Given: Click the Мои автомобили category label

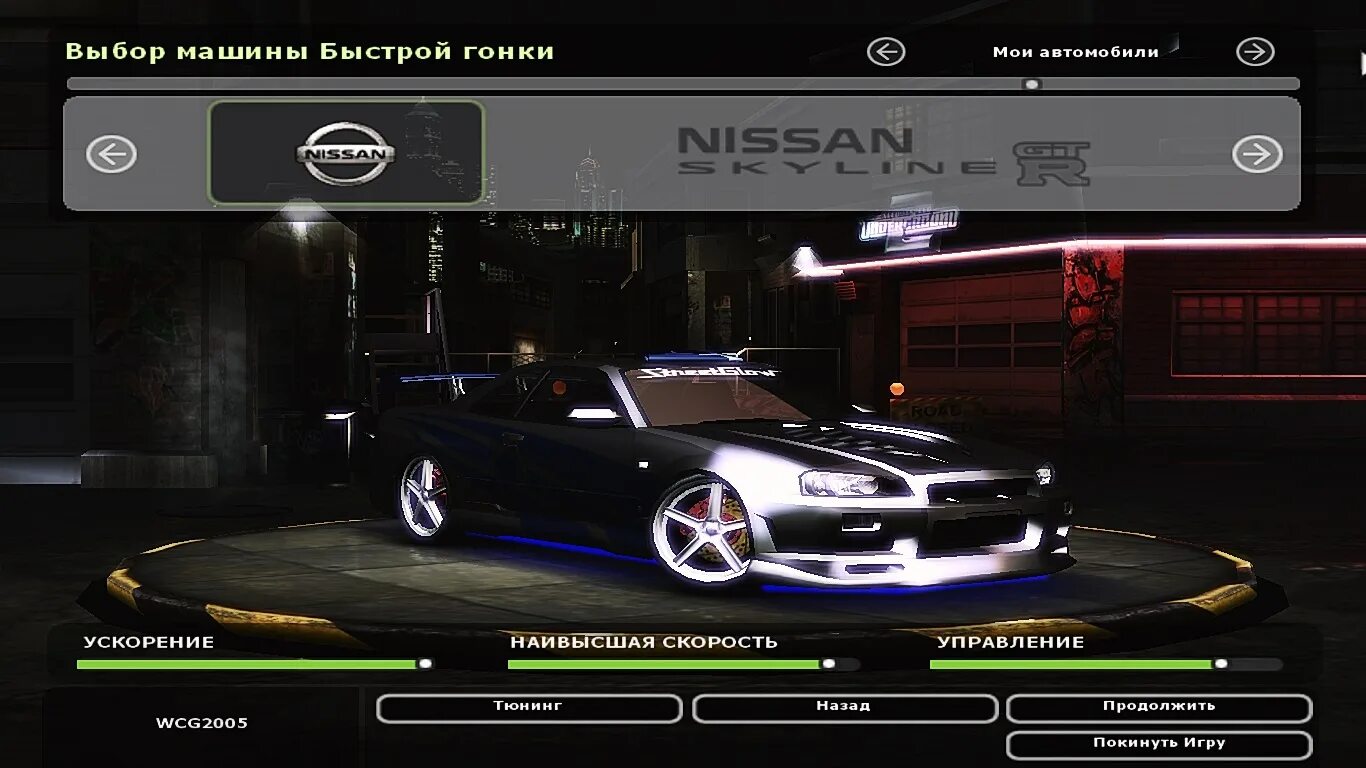Looking at the screenshot, I should [x=1075, y=52].
